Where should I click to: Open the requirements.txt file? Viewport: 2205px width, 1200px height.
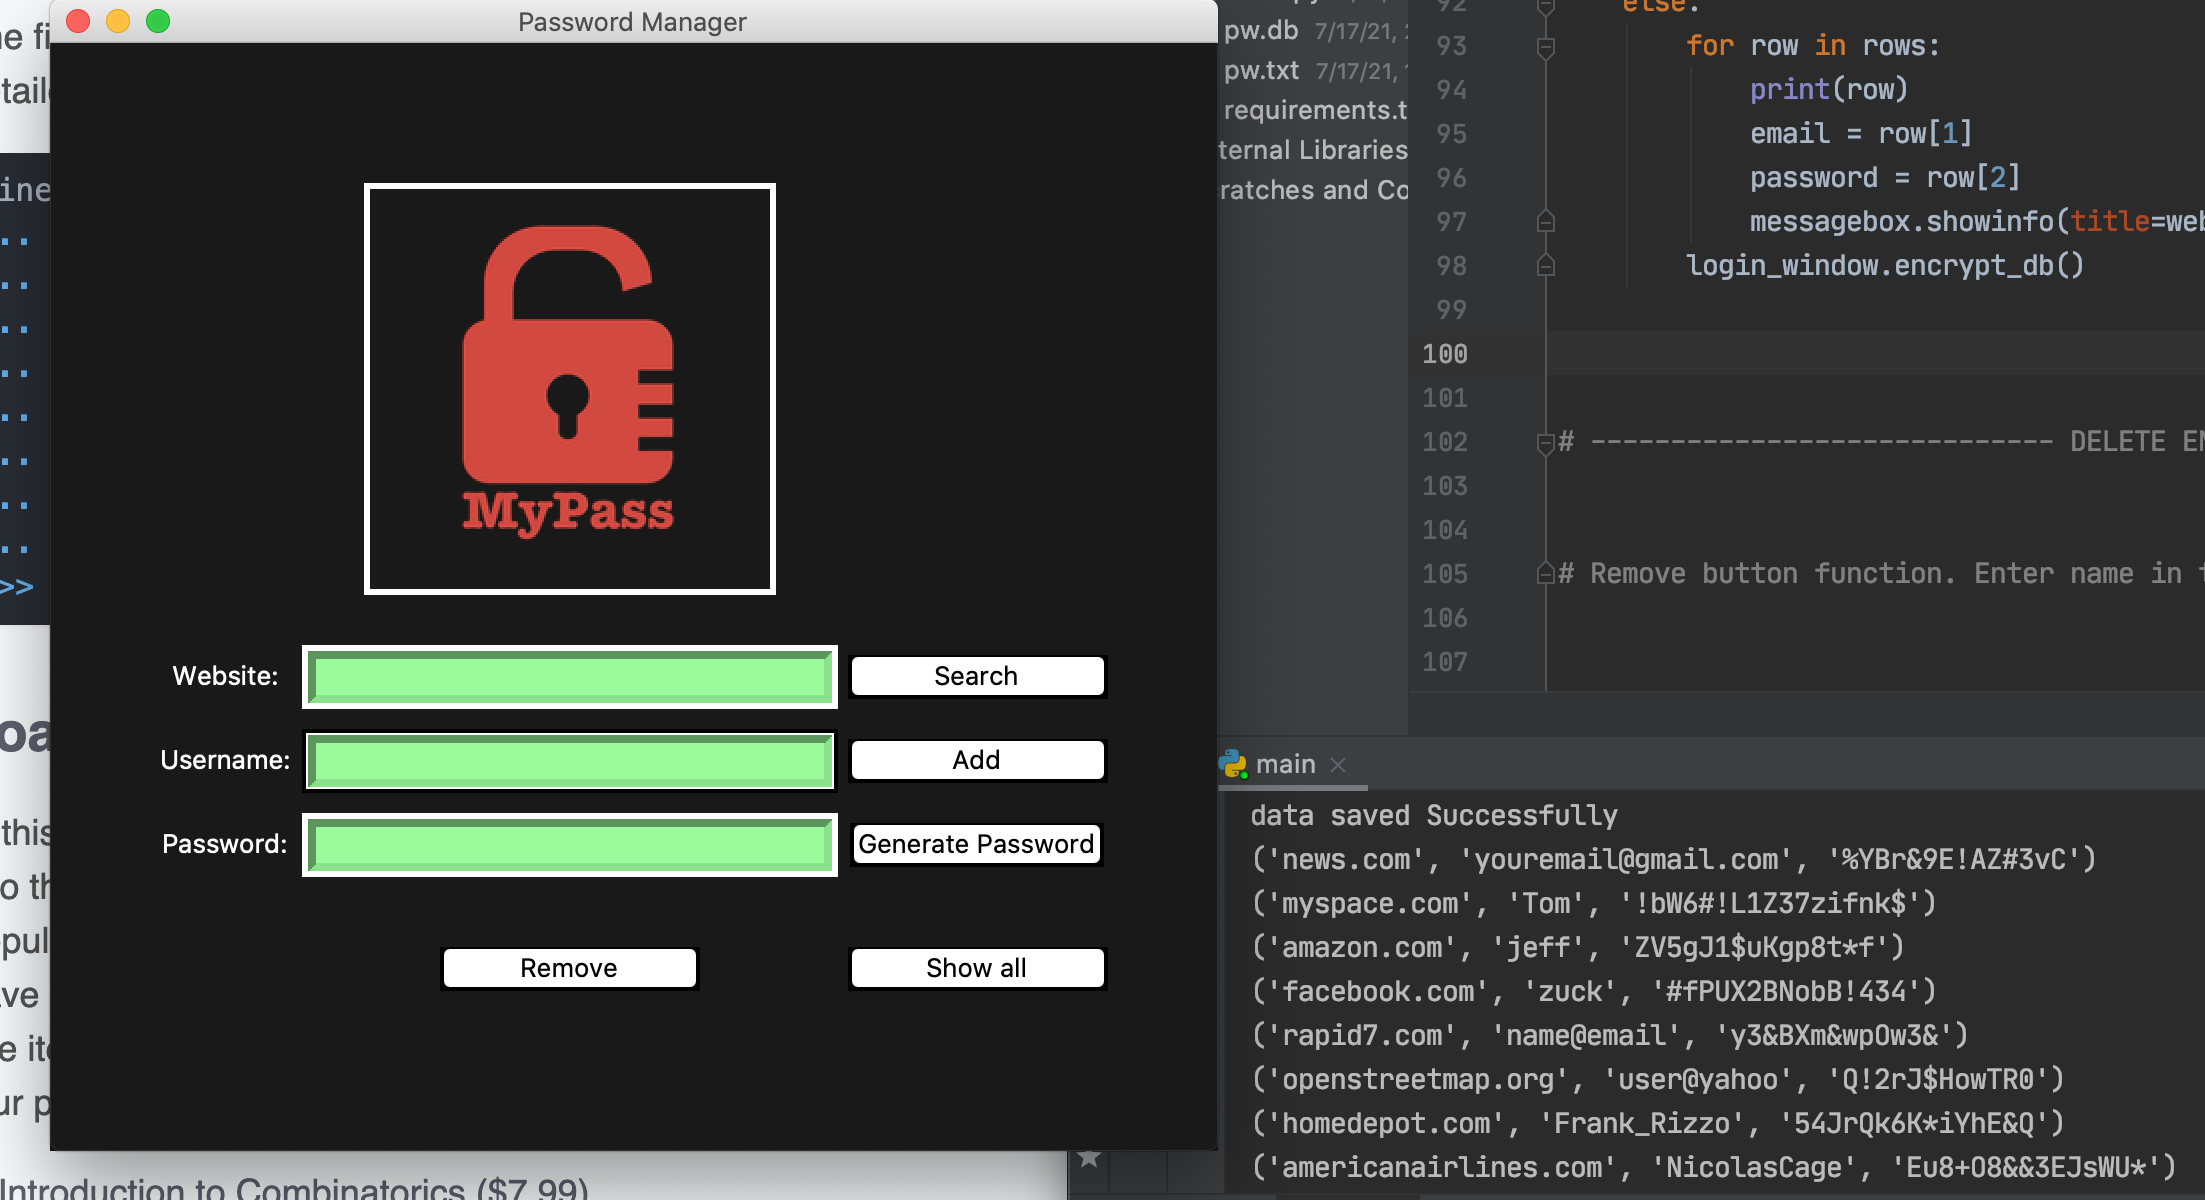[x=1314, y=110]
